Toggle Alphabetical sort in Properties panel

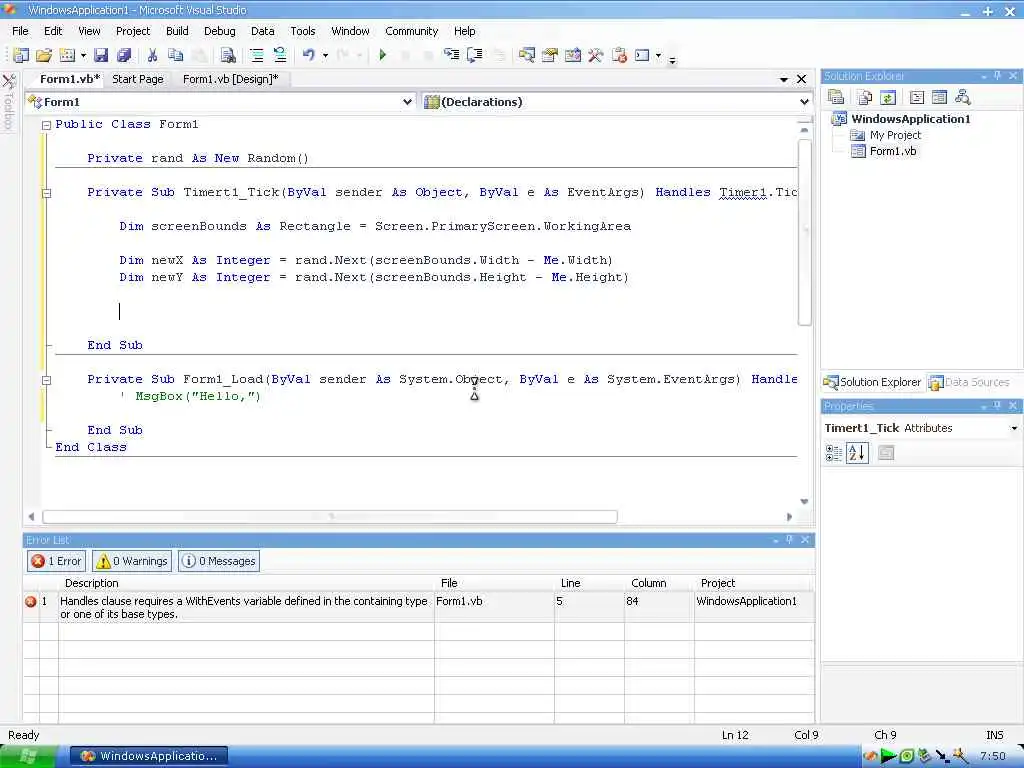857,453
